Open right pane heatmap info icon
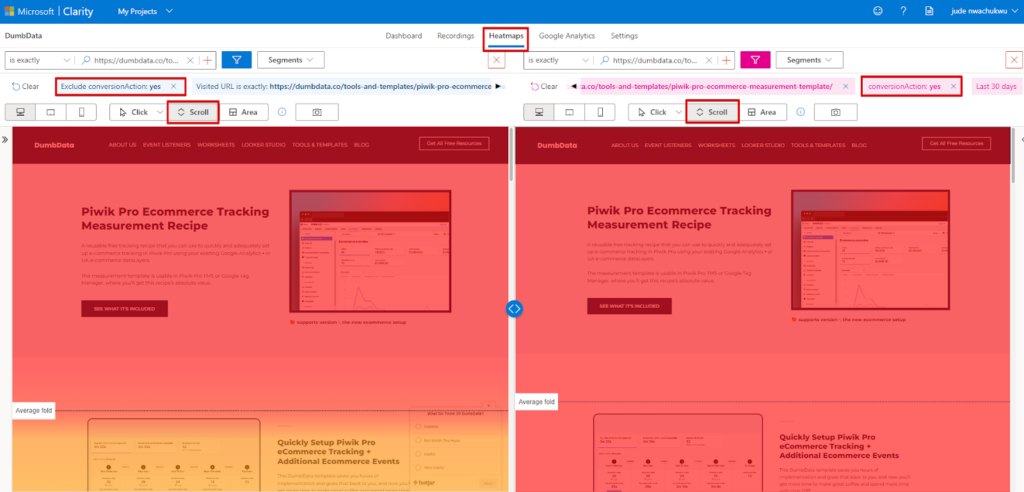This screenshot has height=492, width=1024. [x=801, y=112]
